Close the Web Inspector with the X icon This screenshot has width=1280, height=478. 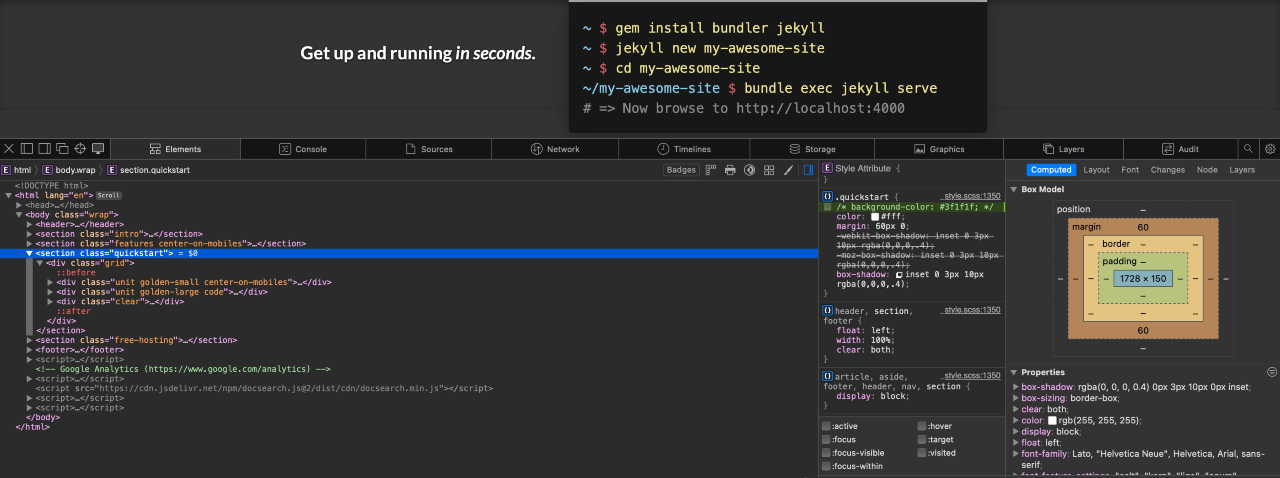pos(9,149)
